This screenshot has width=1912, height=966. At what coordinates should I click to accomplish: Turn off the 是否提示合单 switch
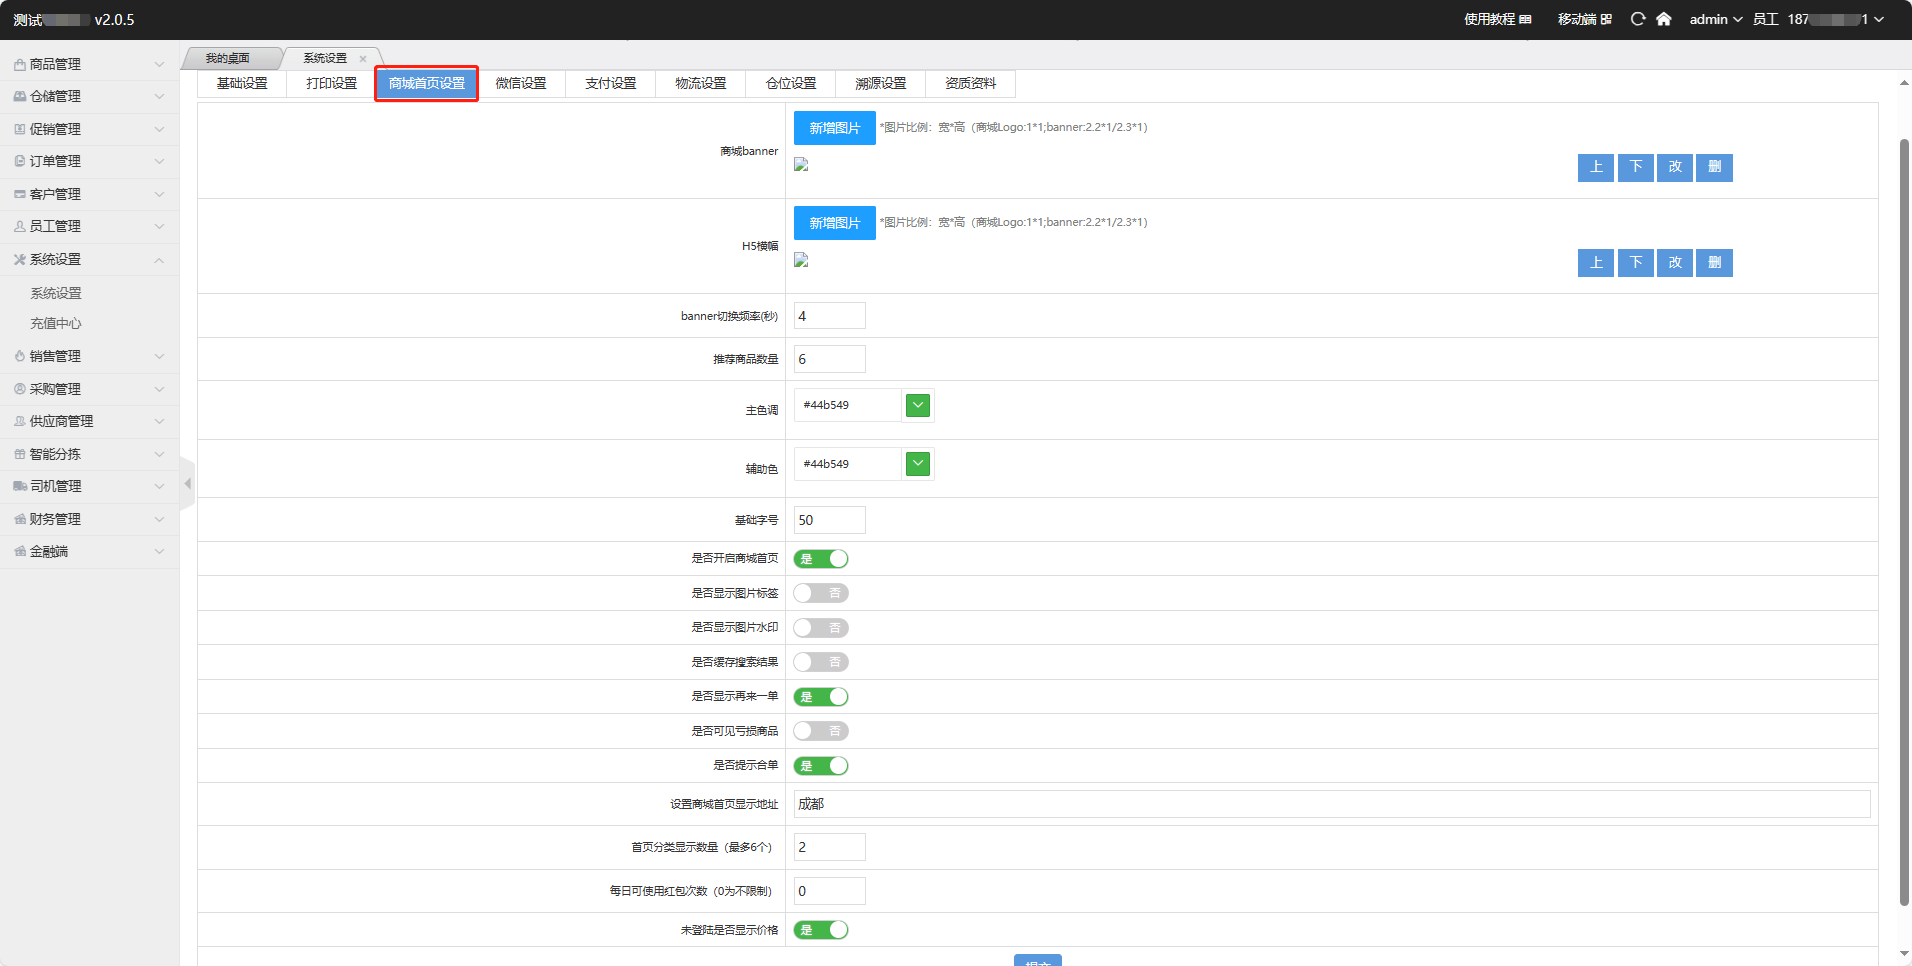point(821,766)
